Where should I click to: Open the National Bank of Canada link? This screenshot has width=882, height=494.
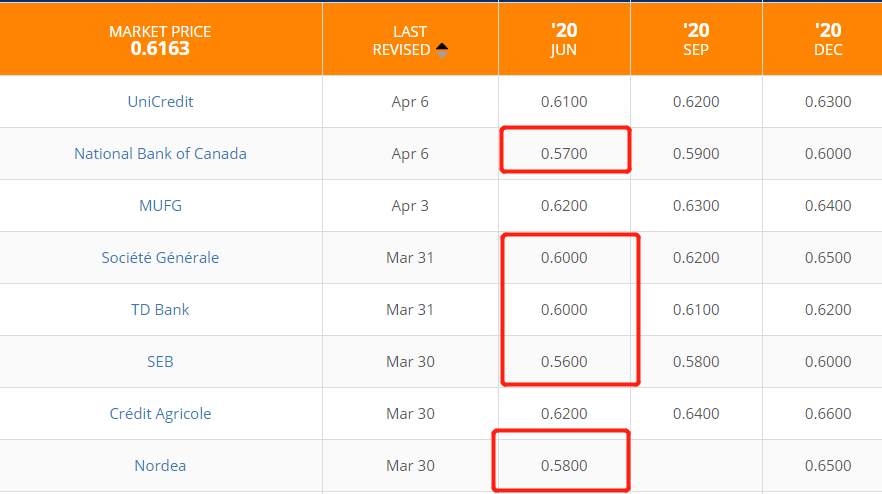[160, 154]
